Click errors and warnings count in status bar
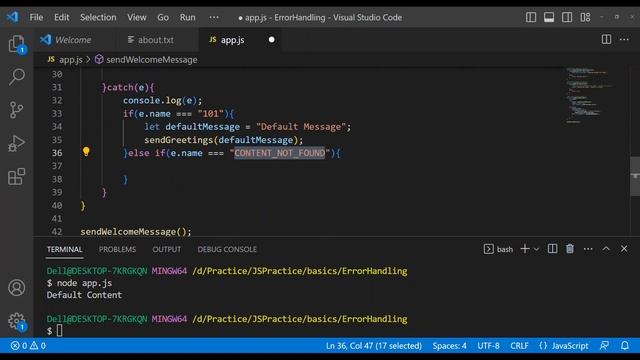 [28, 346]
